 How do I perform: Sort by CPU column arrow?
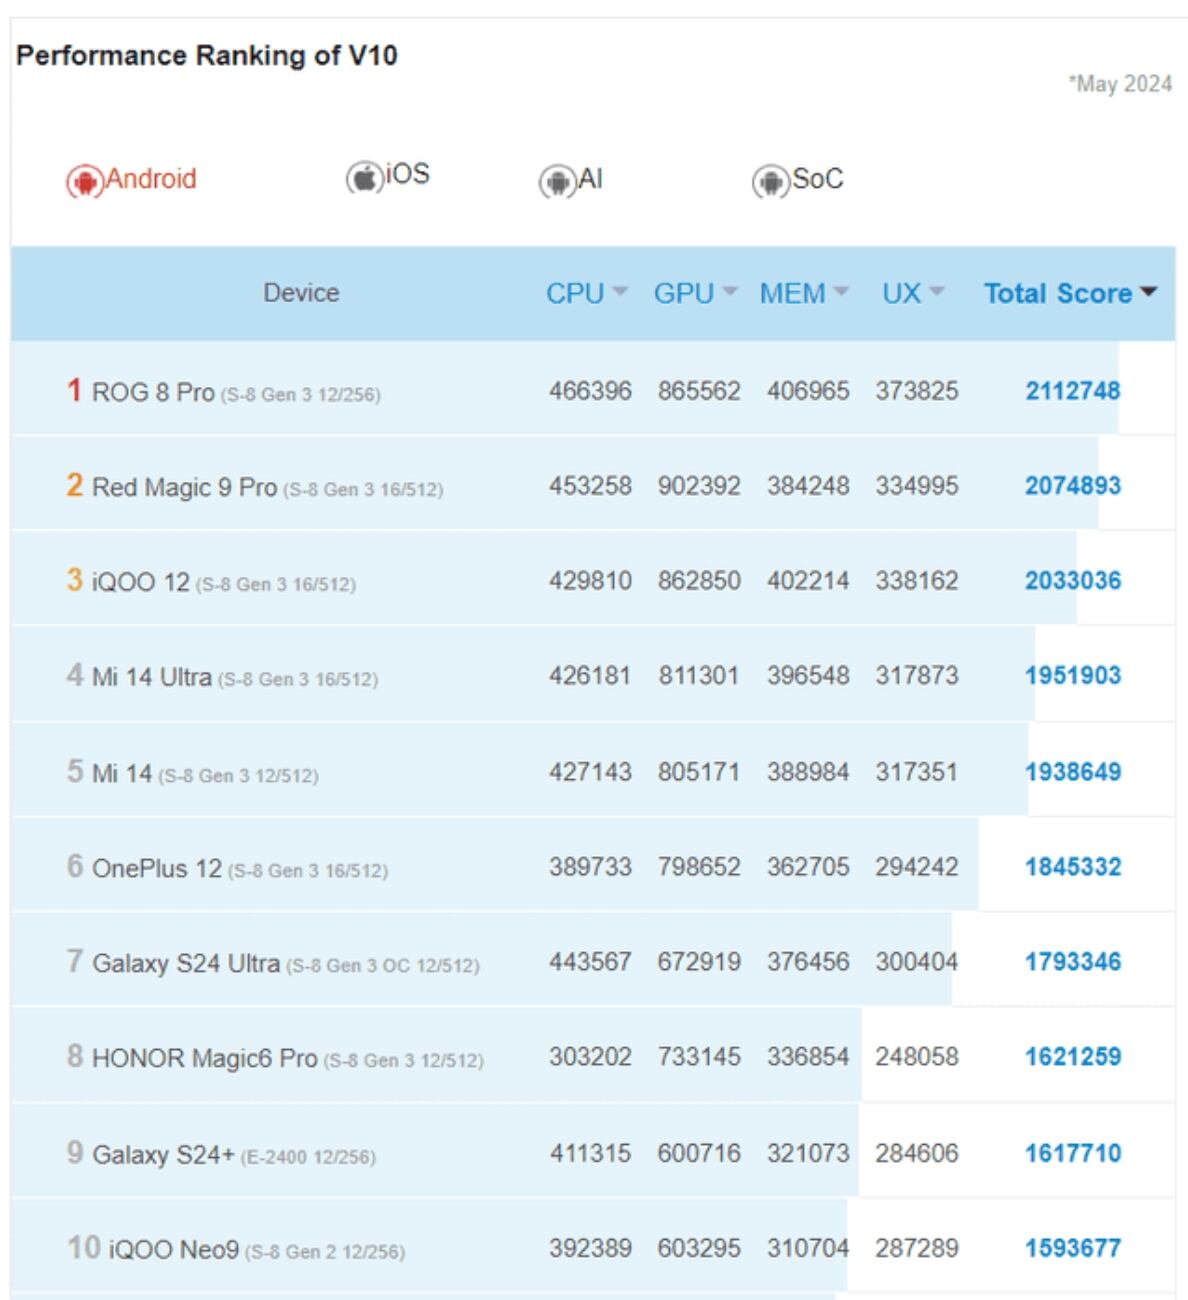620,292
